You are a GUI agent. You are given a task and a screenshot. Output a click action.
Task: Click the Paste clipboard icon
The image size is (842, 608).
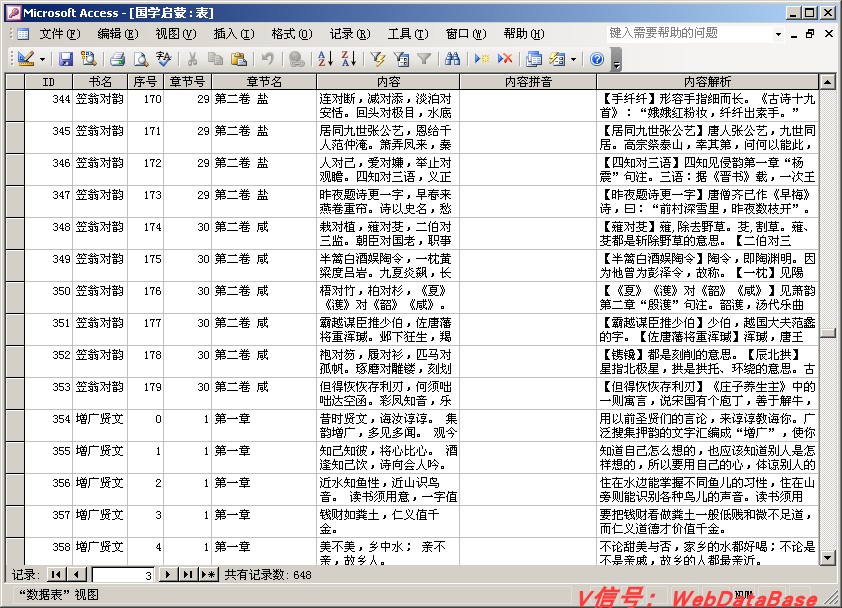point(238,59)
